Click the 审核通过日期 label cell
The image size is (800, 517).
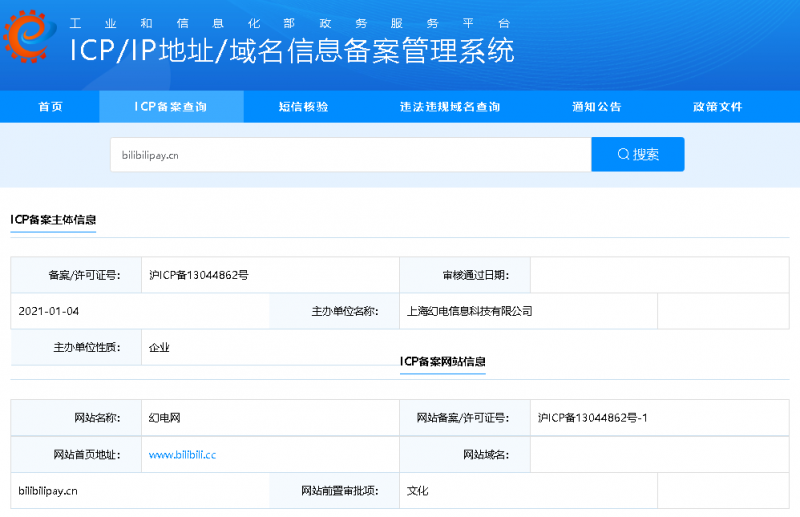[465, 275]
